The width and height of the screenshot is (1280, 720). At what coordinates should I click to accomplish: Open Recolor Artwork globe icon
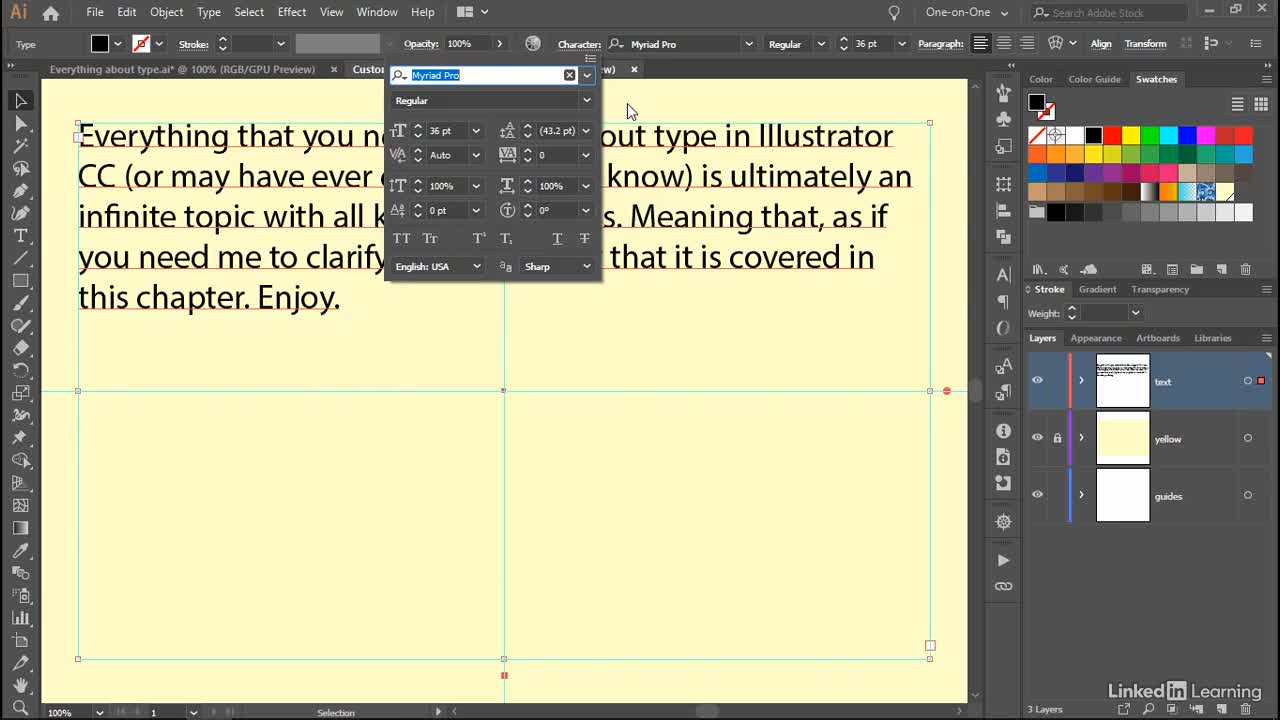coord(533,44)
